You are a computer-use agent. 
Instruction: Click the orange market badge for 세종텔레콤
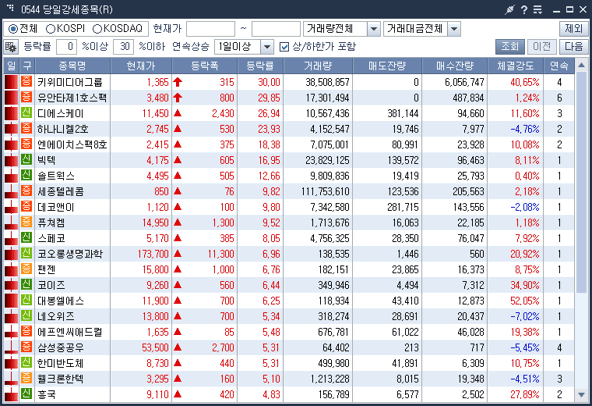pos(26,191)
